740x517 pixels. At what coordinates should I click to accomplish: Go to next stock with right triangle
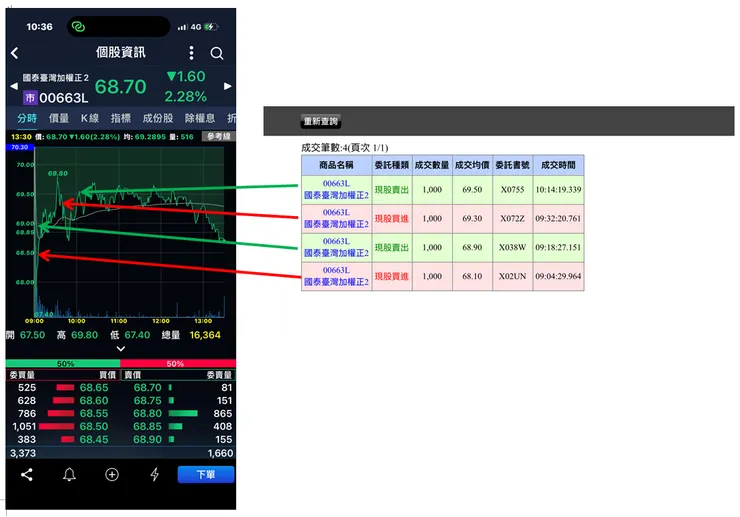[227, 86]
